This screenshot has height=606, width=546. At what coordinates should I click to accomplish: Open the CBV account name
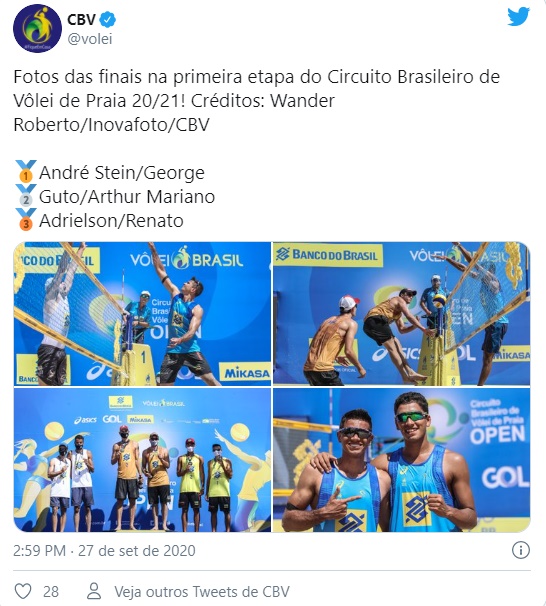(82, 19)
